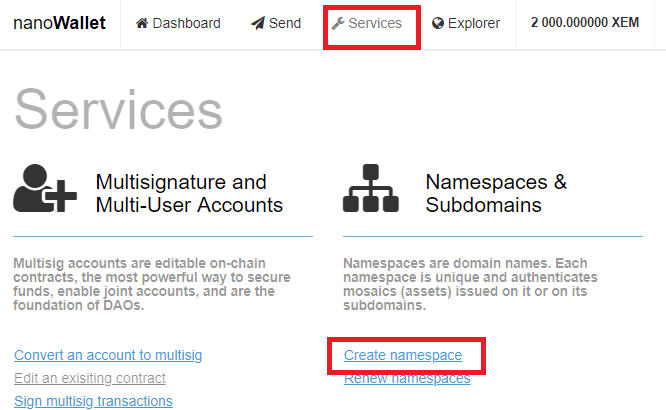Click the namespaces hierarchy icon
Screen dimensions: 666x410
click(371, 188)
